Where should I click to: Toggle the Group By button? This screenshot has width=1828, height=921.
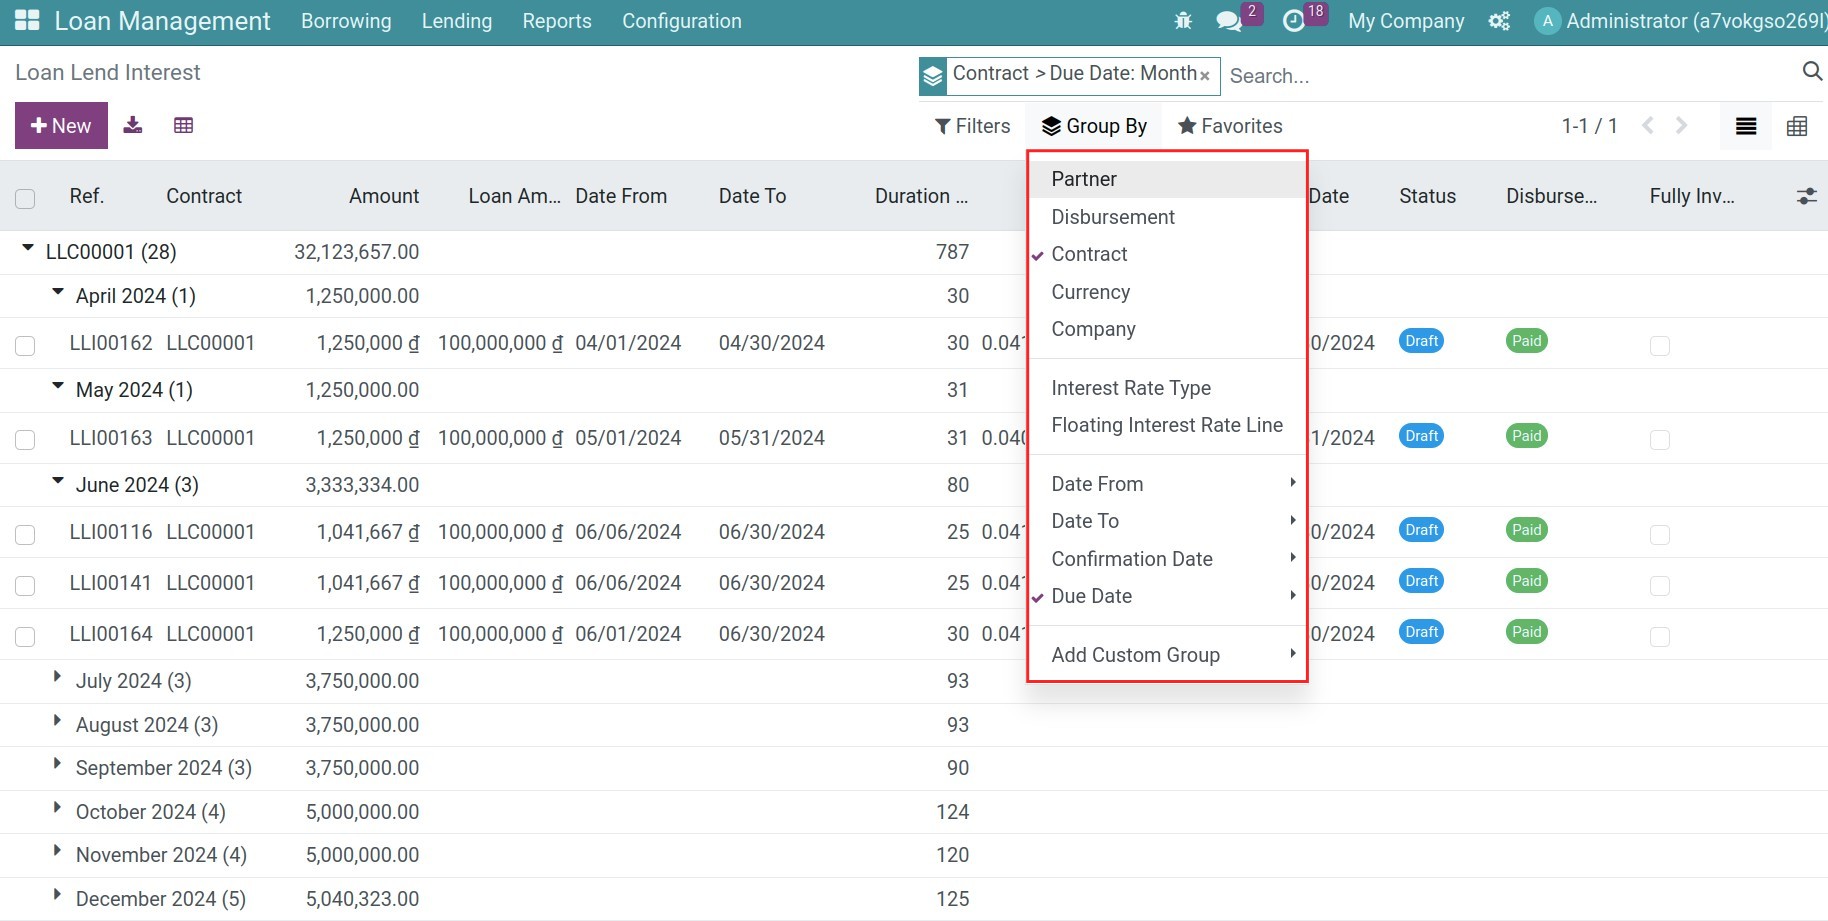[x=1094, y=126]
